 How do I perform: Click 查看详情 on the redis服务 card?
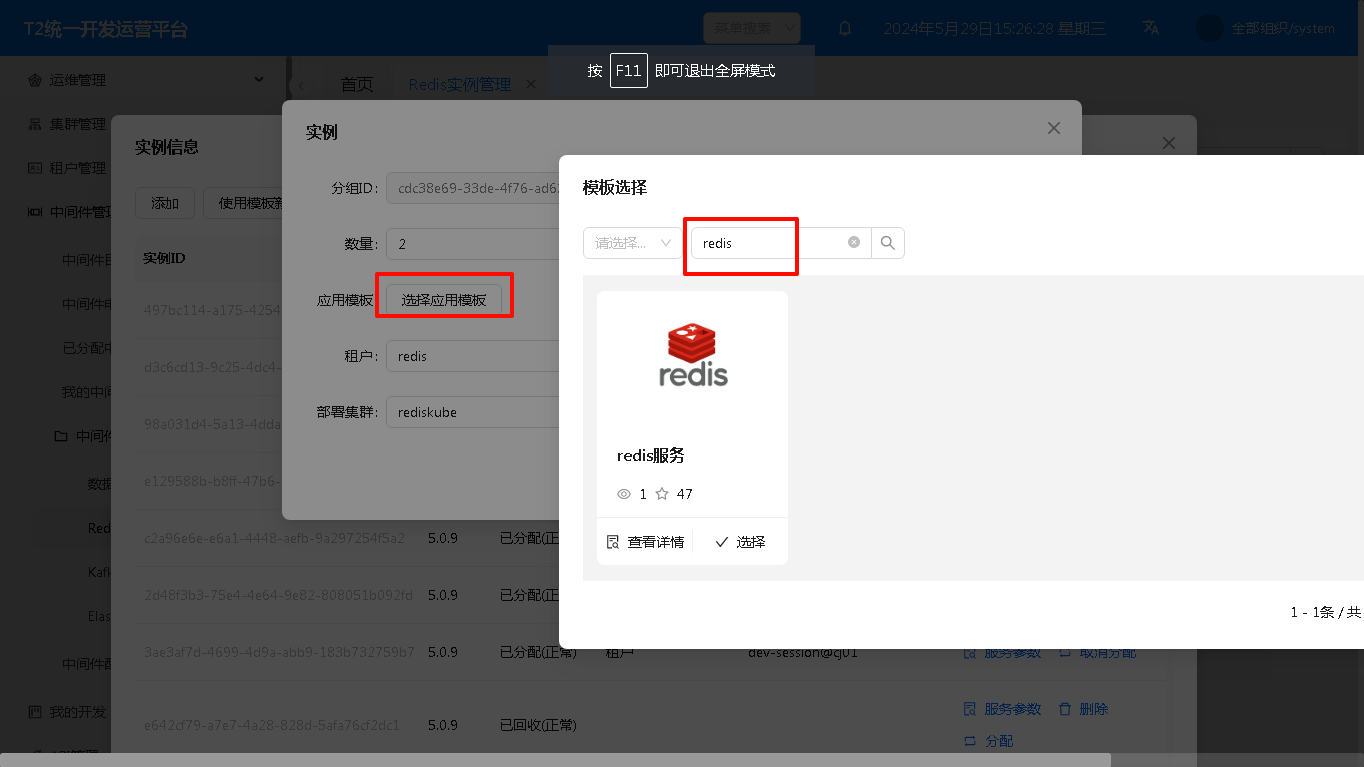click(x=645, y=542)
